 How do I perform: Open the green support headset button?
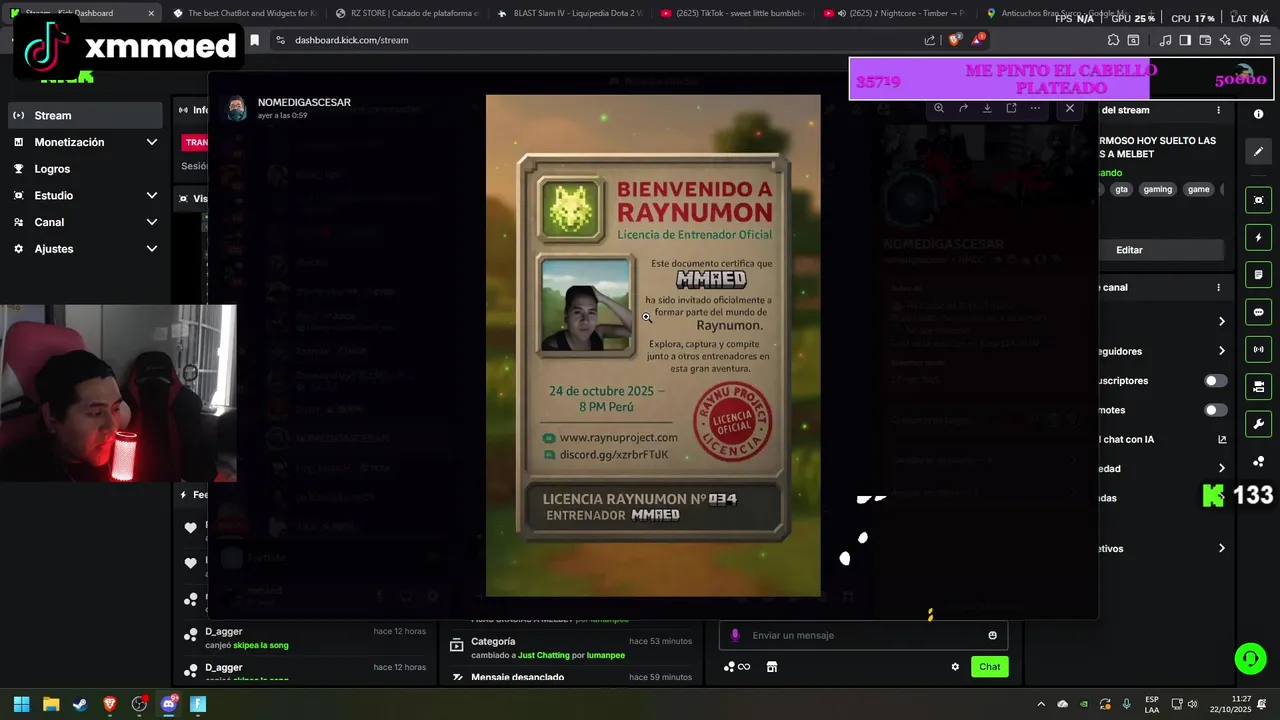1250,658
